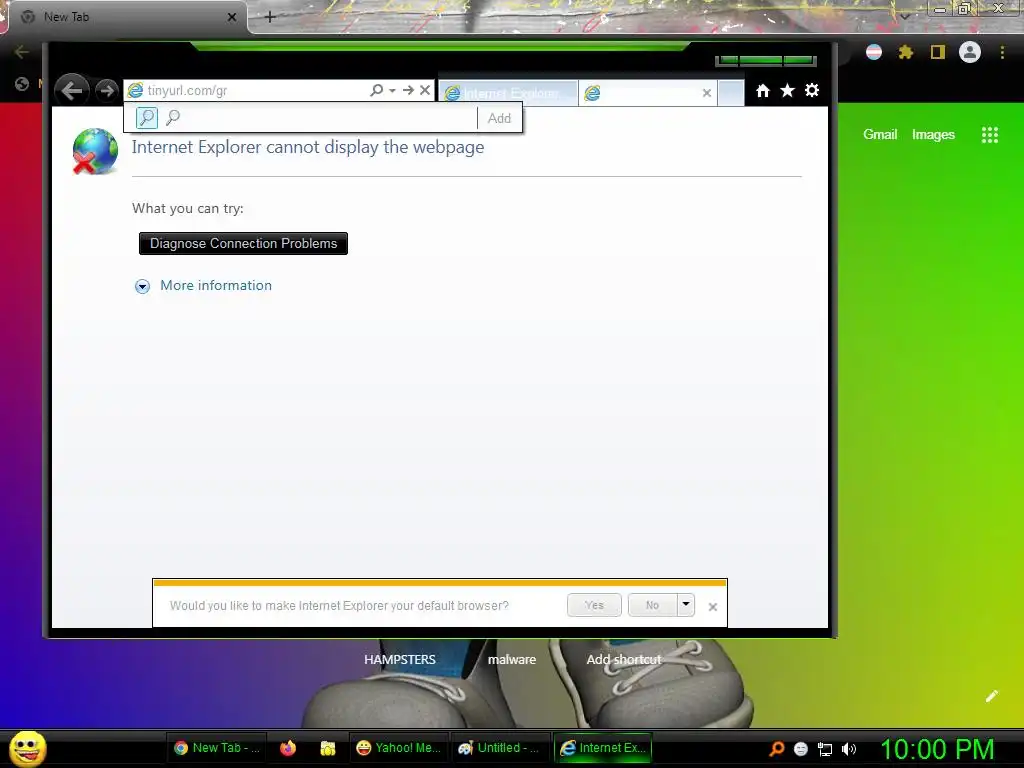Open a new tab in Chrome
The width and height of the screenshot is (1024, 768).
click(x=270, y=17)
